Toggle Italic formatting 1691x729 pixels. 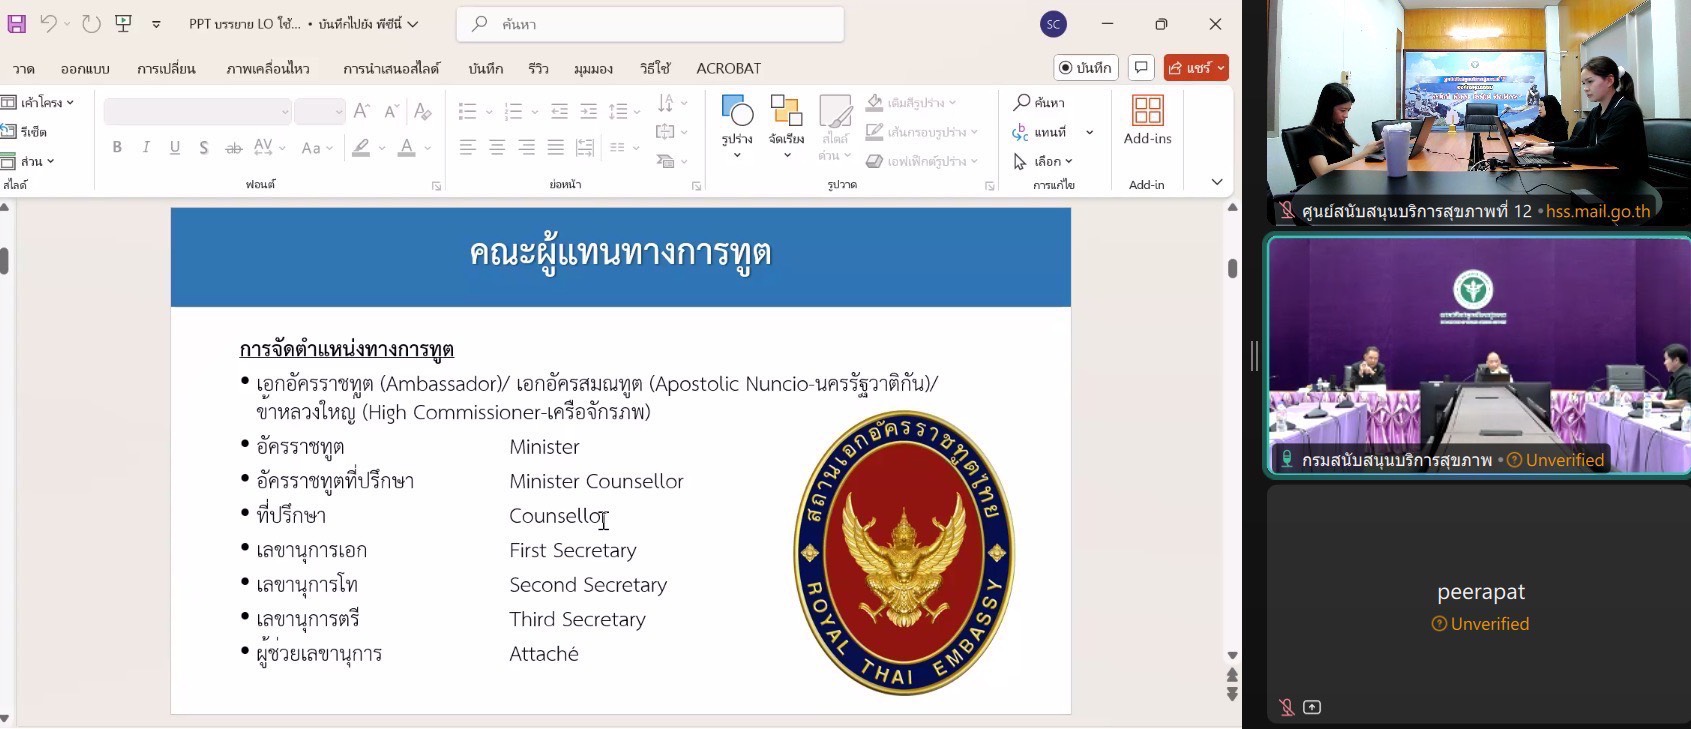(x=146, y=148)
